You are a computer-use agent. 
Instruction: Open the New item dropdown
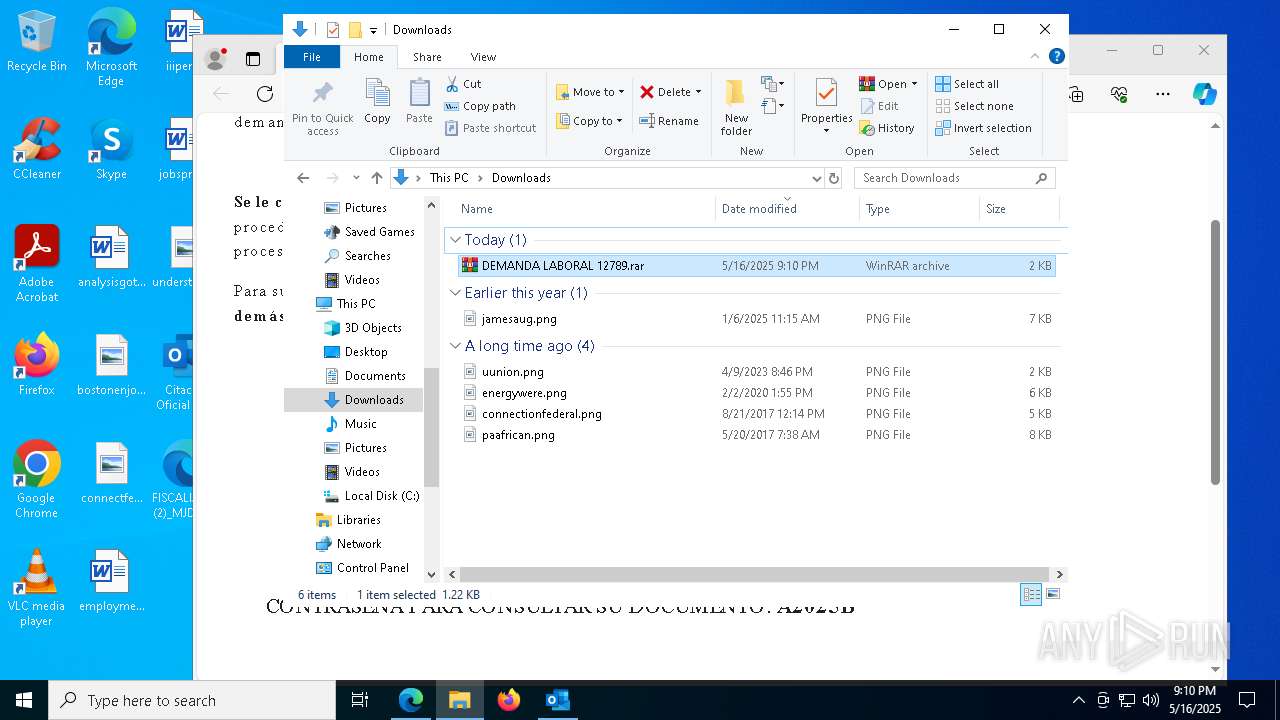pyautogui.click(x=773, y=84)
